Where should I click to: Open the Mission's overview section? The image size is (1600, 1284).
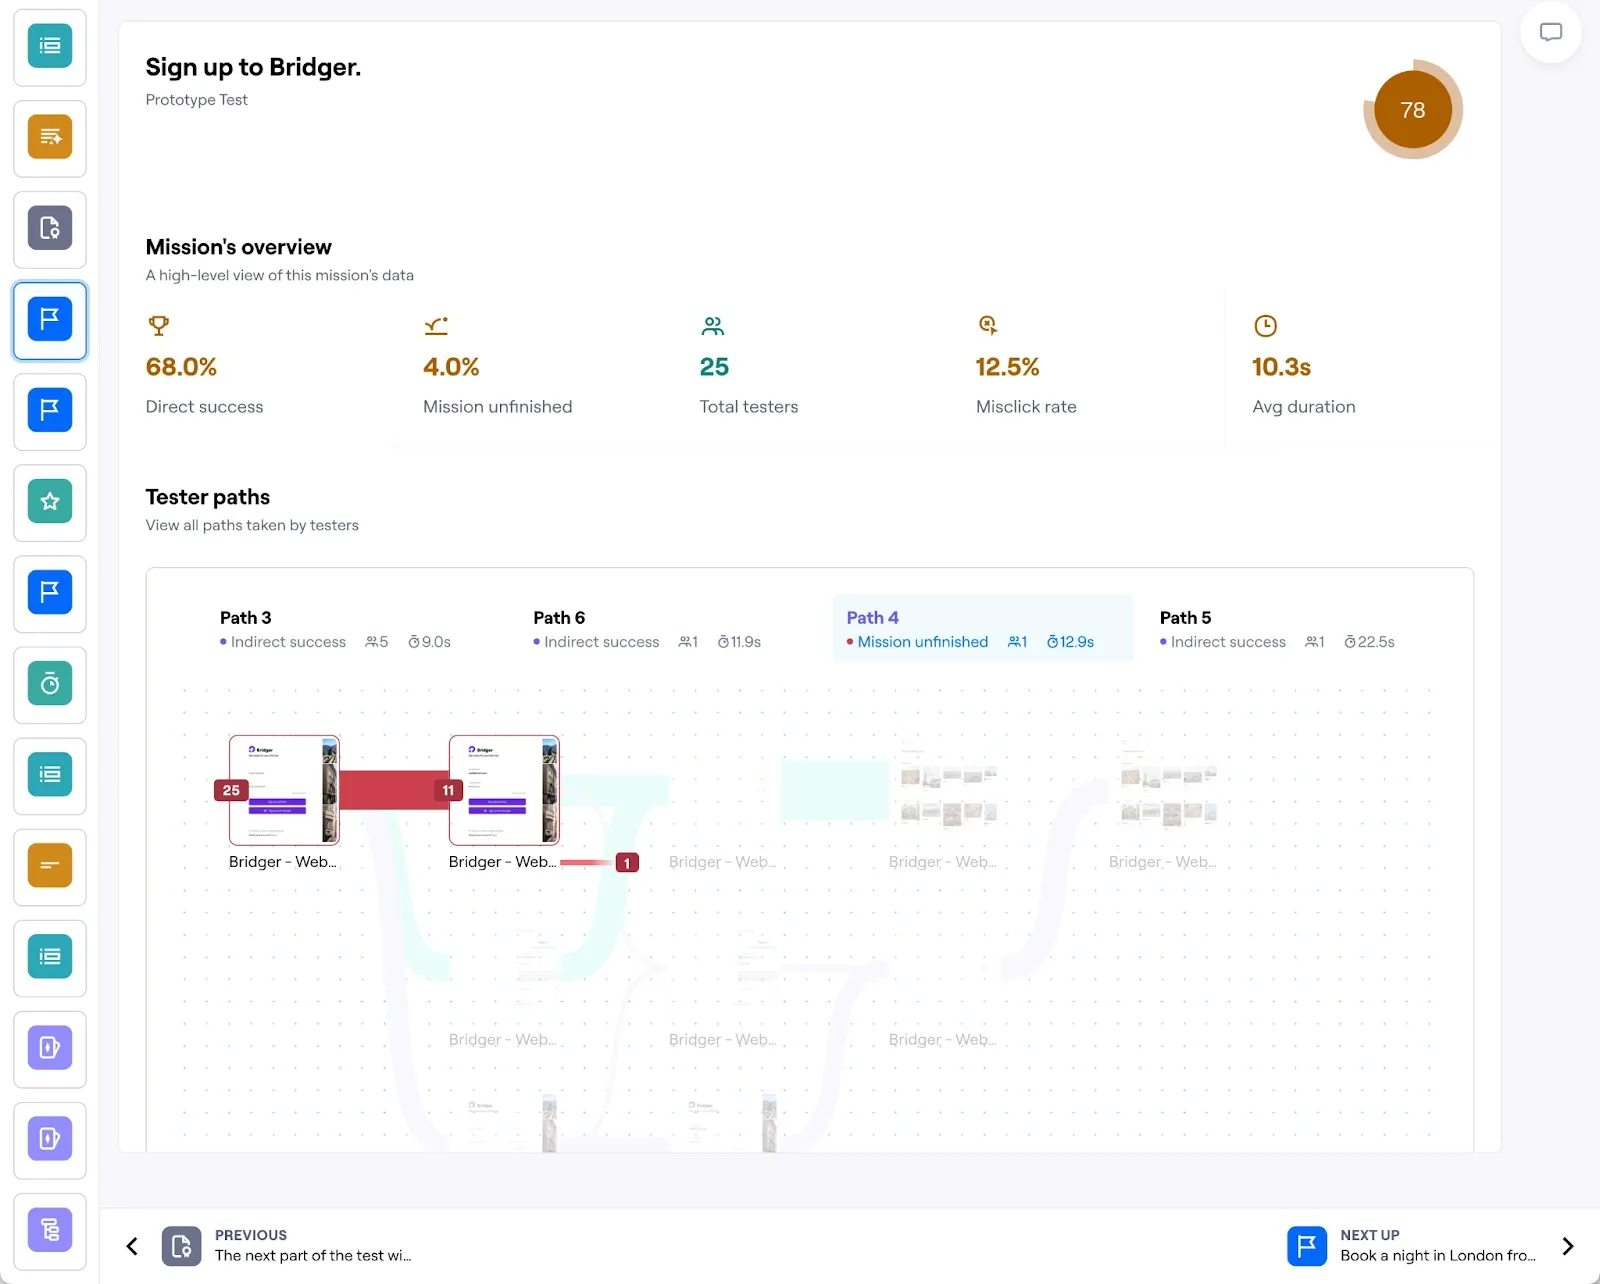click(238, 246)
